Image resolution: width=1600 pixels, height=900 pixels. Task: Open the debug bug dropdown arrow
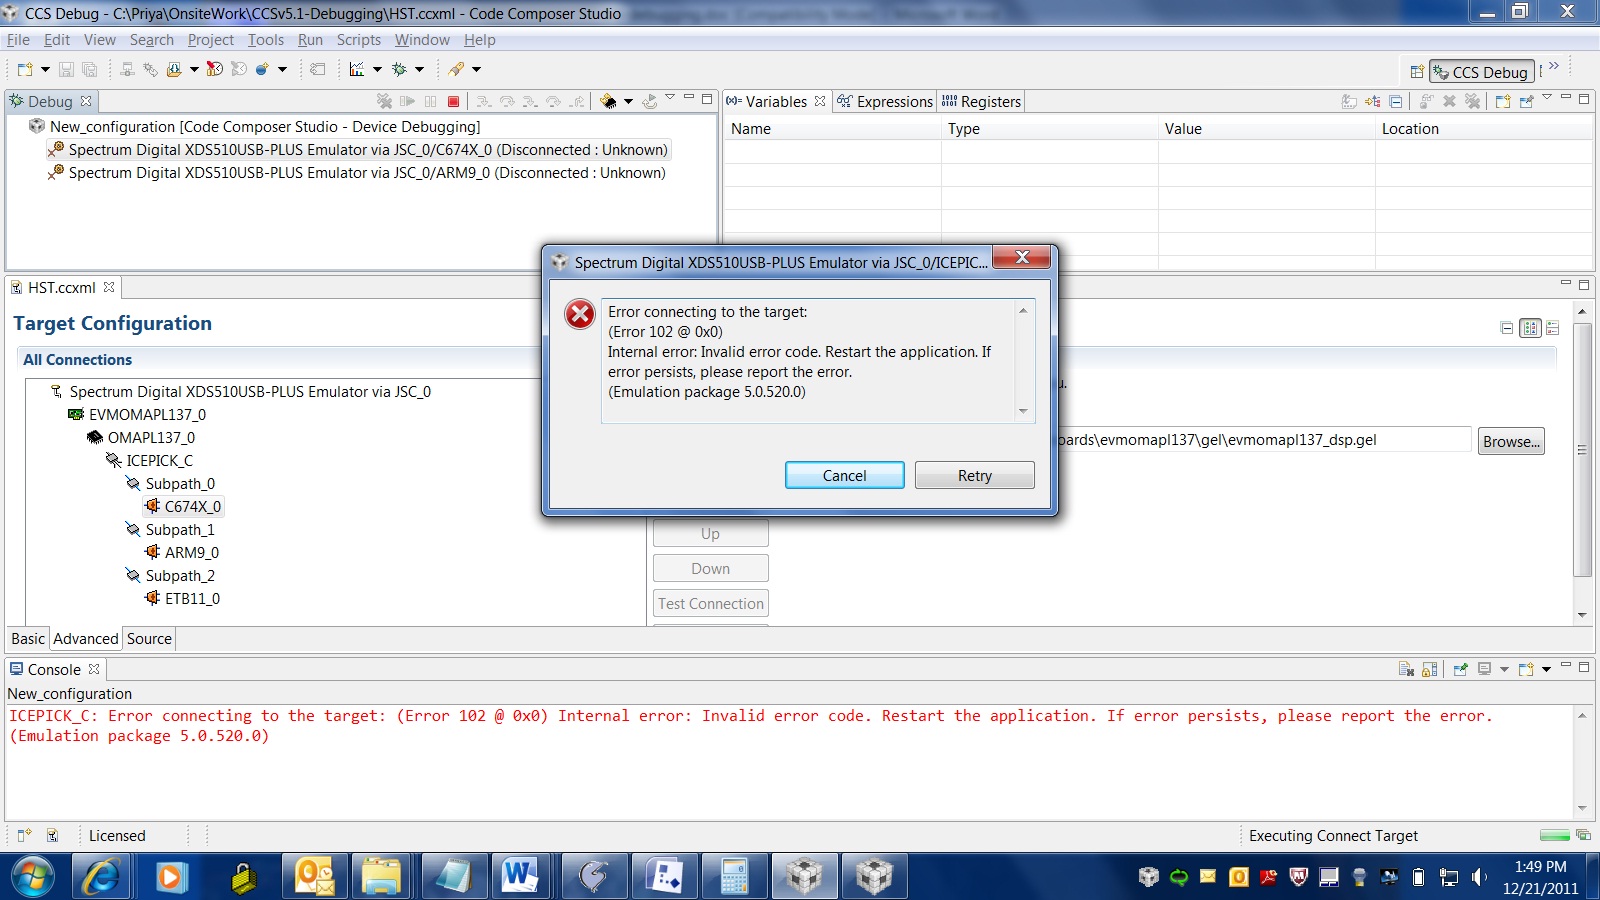(419, 70)
